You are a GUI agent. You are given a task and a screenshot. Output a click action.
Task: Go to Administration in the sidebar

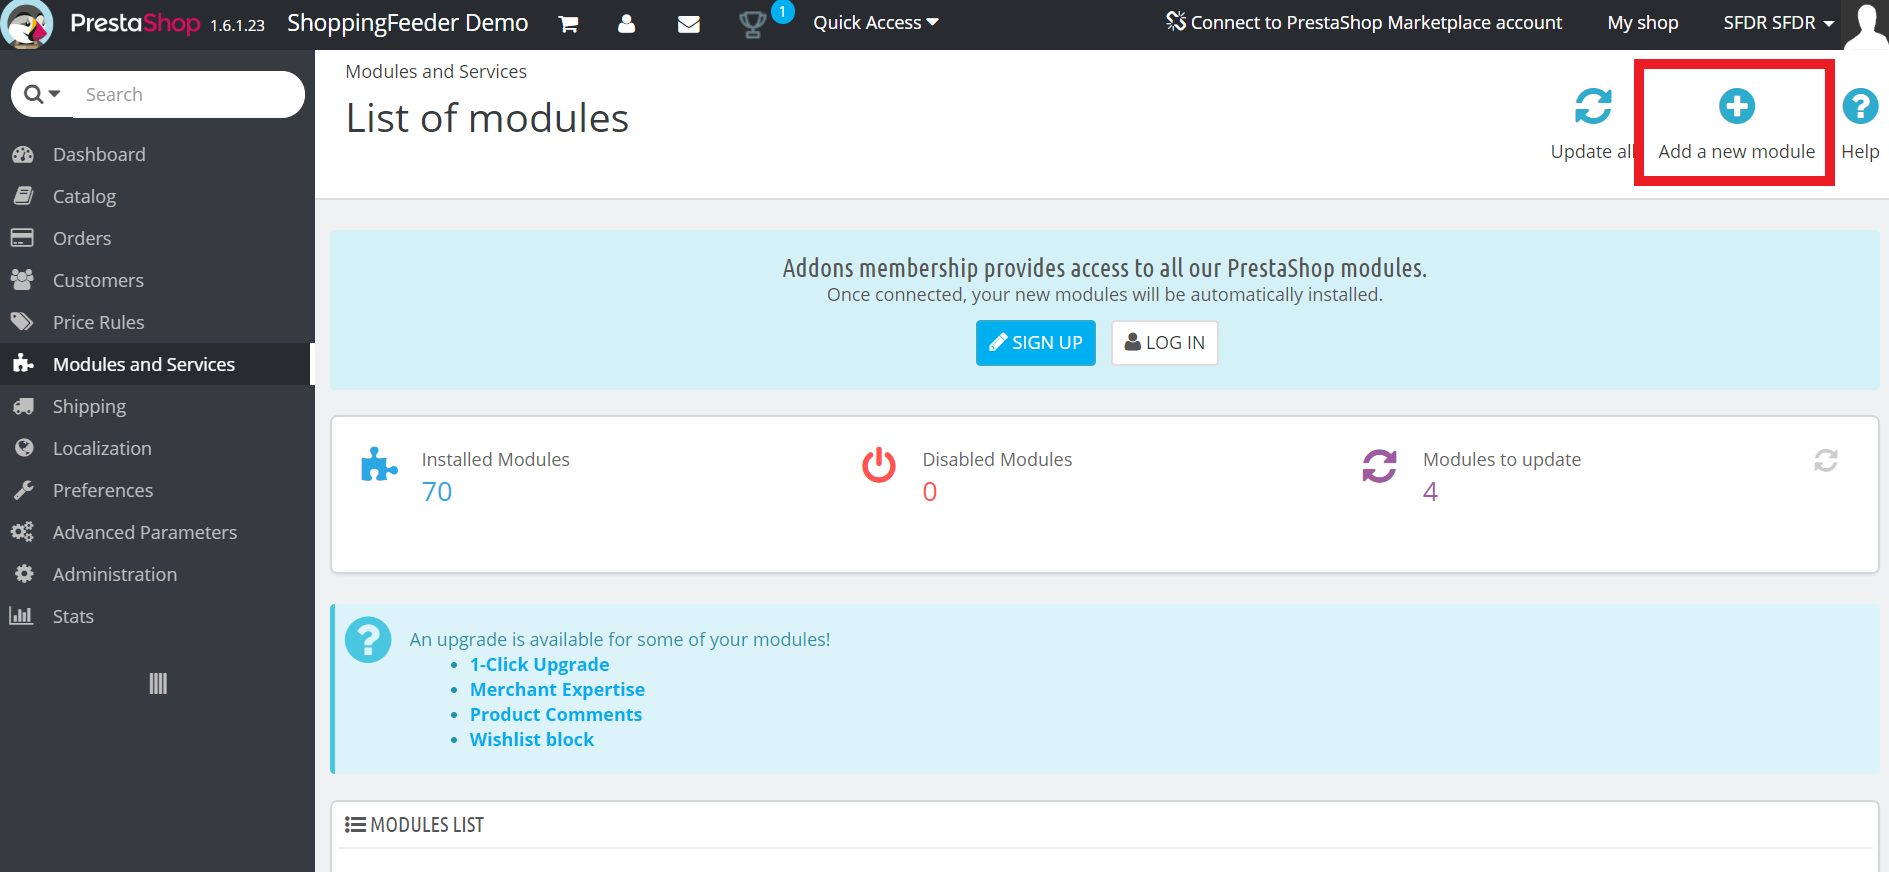point(157,574)
